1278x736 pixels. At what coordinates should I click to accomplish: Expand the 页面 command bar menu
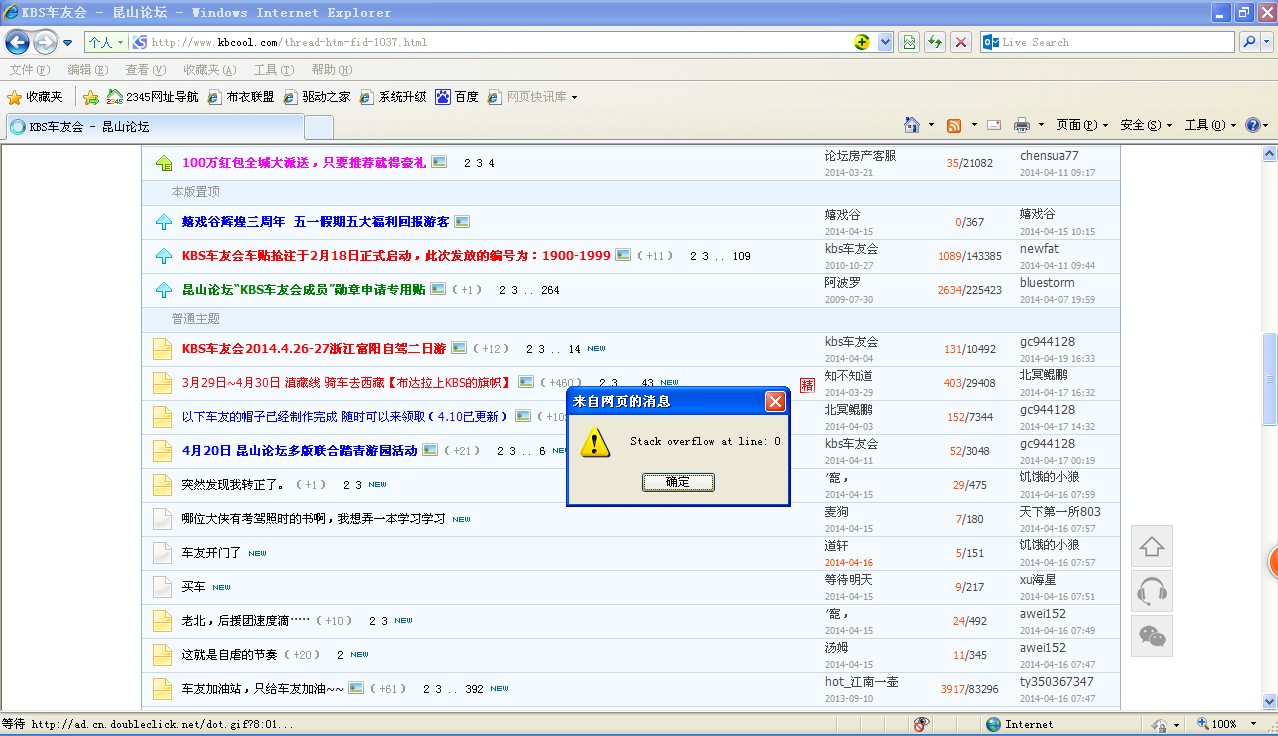(1082, 125)
